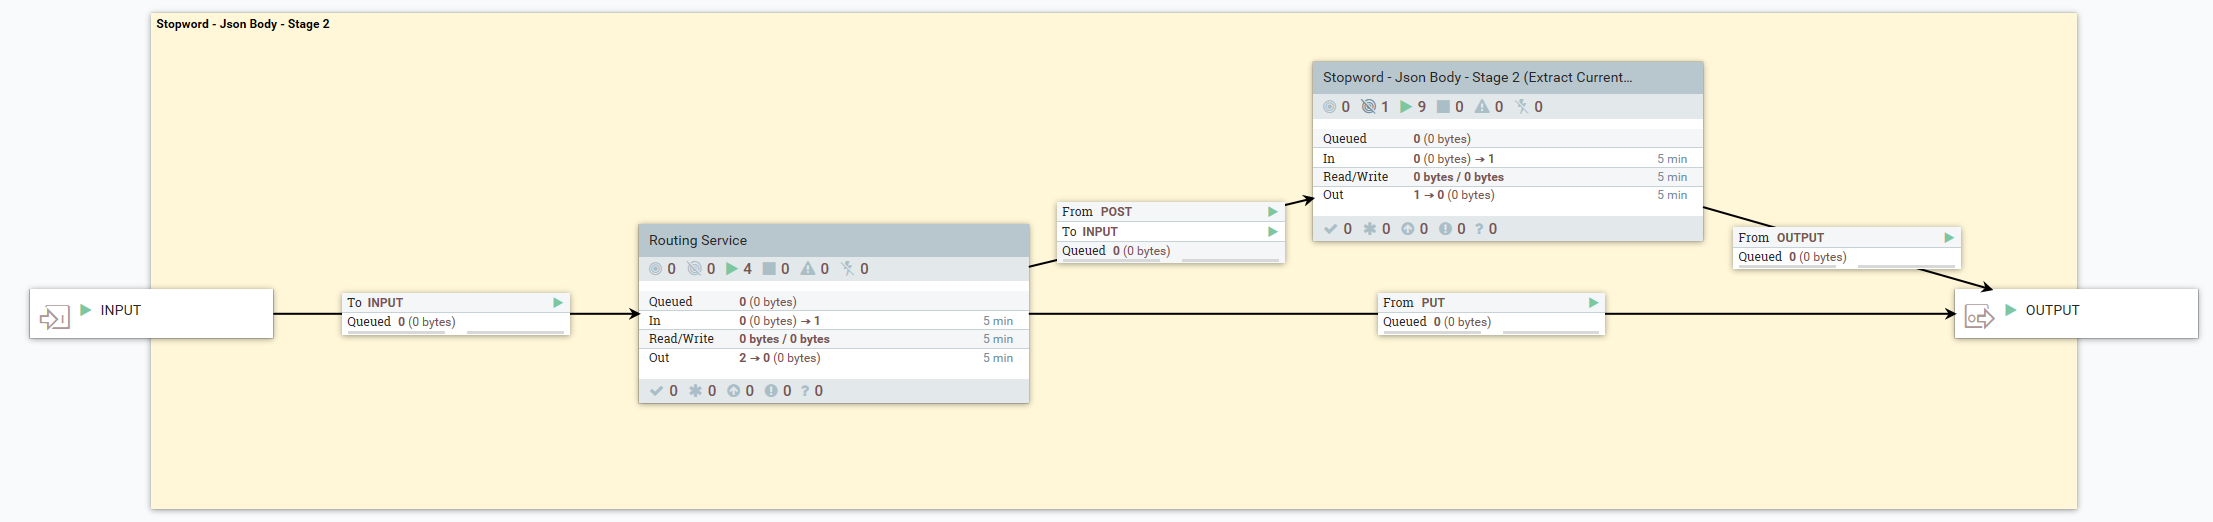Click the up-to-date checkmark icon in Routing Service

tap(656, 391)
